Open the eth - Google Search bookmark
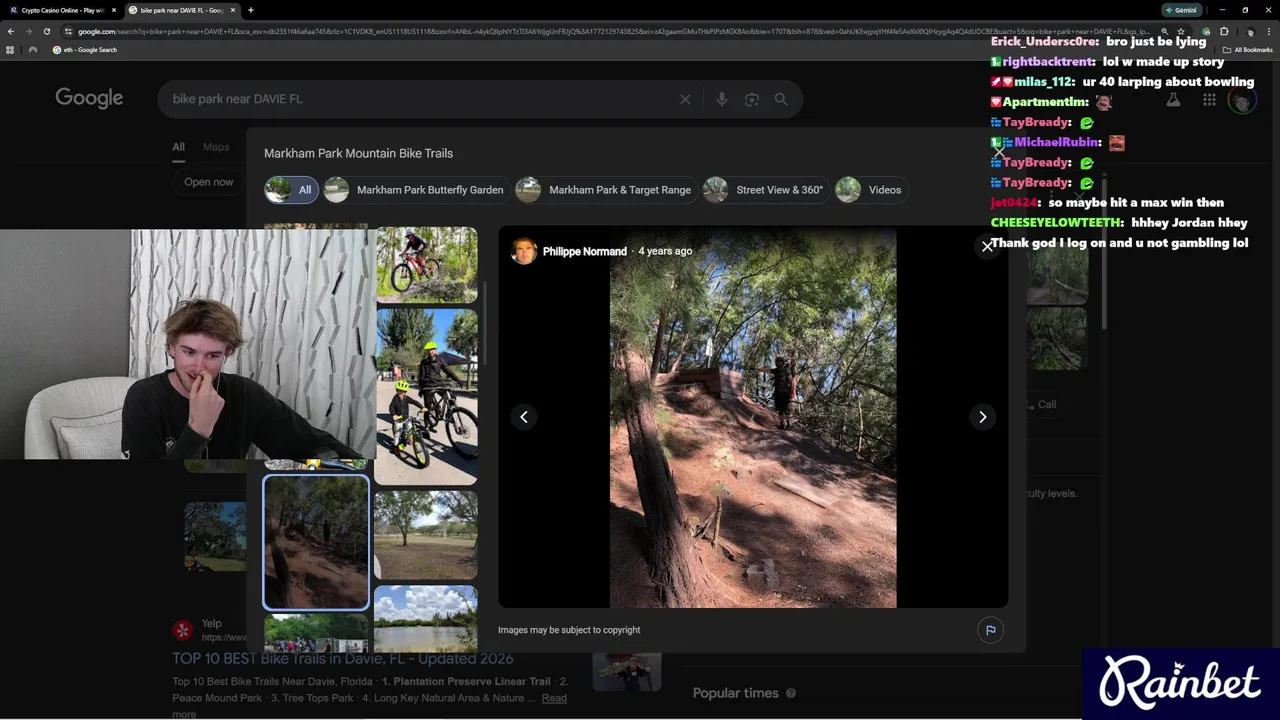Image resolution: width=1280 pixels, height=720 pixels. tap(85, 50)
